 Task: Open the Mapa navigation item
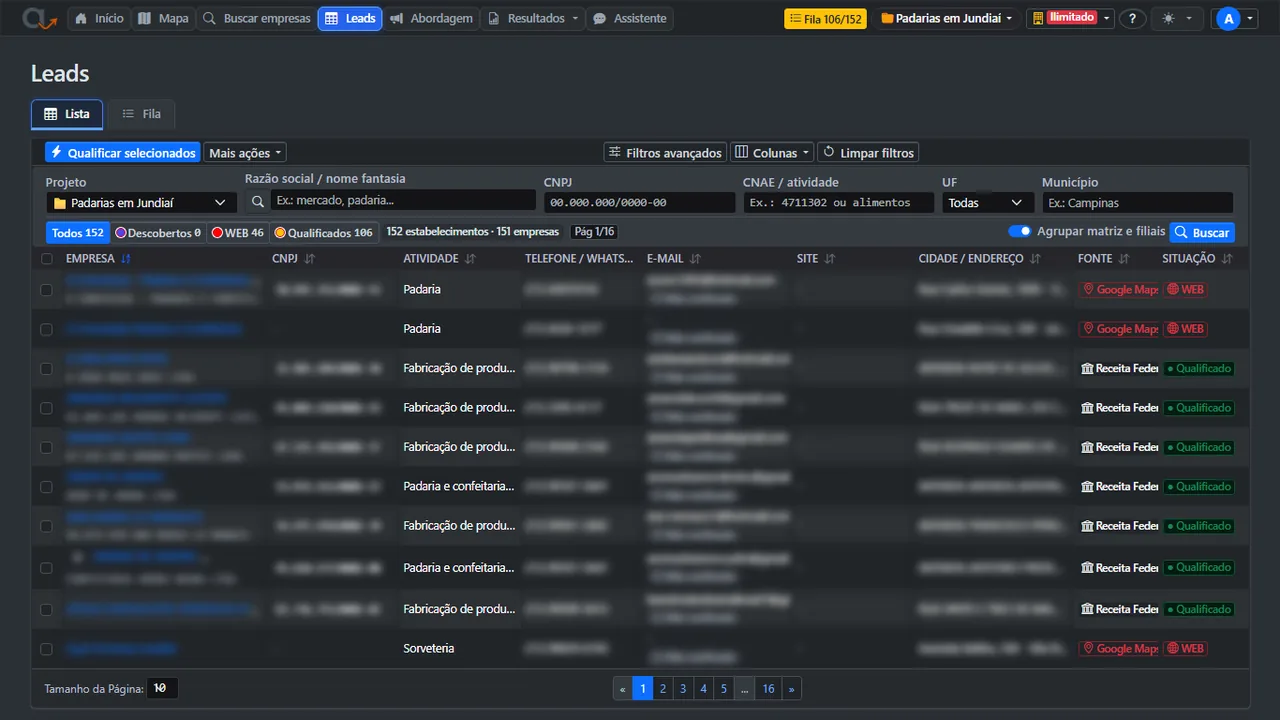coord(163,19)
